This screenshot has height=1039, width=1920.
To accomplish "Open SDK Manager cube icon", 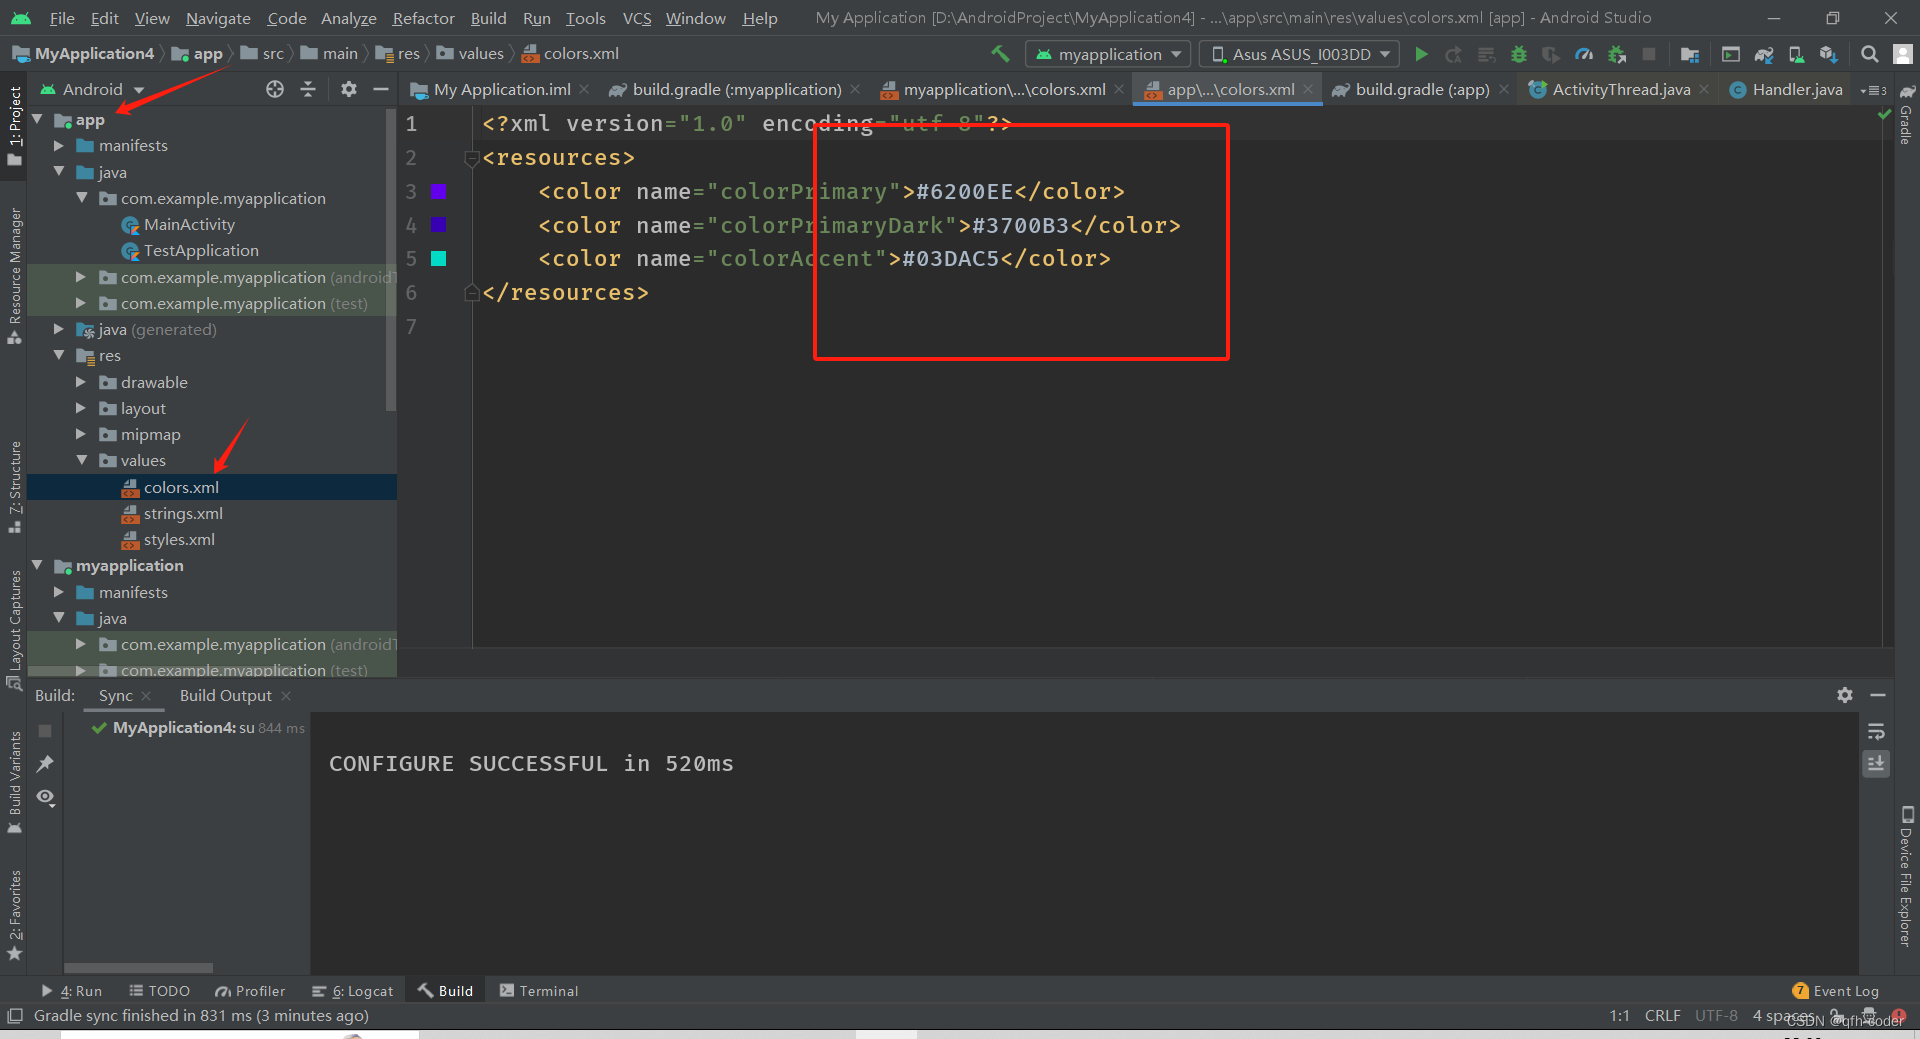I will tap(1829, 54).
